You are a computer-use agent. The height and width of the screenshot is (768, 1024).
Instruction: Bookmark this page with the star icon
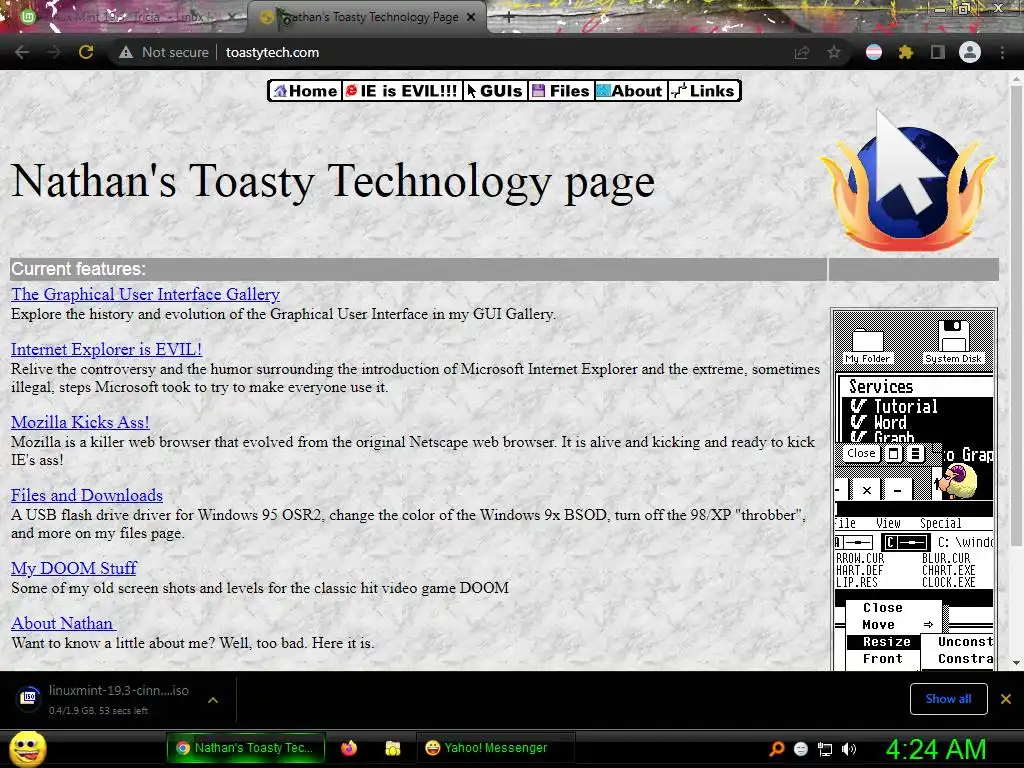[834, 52]
